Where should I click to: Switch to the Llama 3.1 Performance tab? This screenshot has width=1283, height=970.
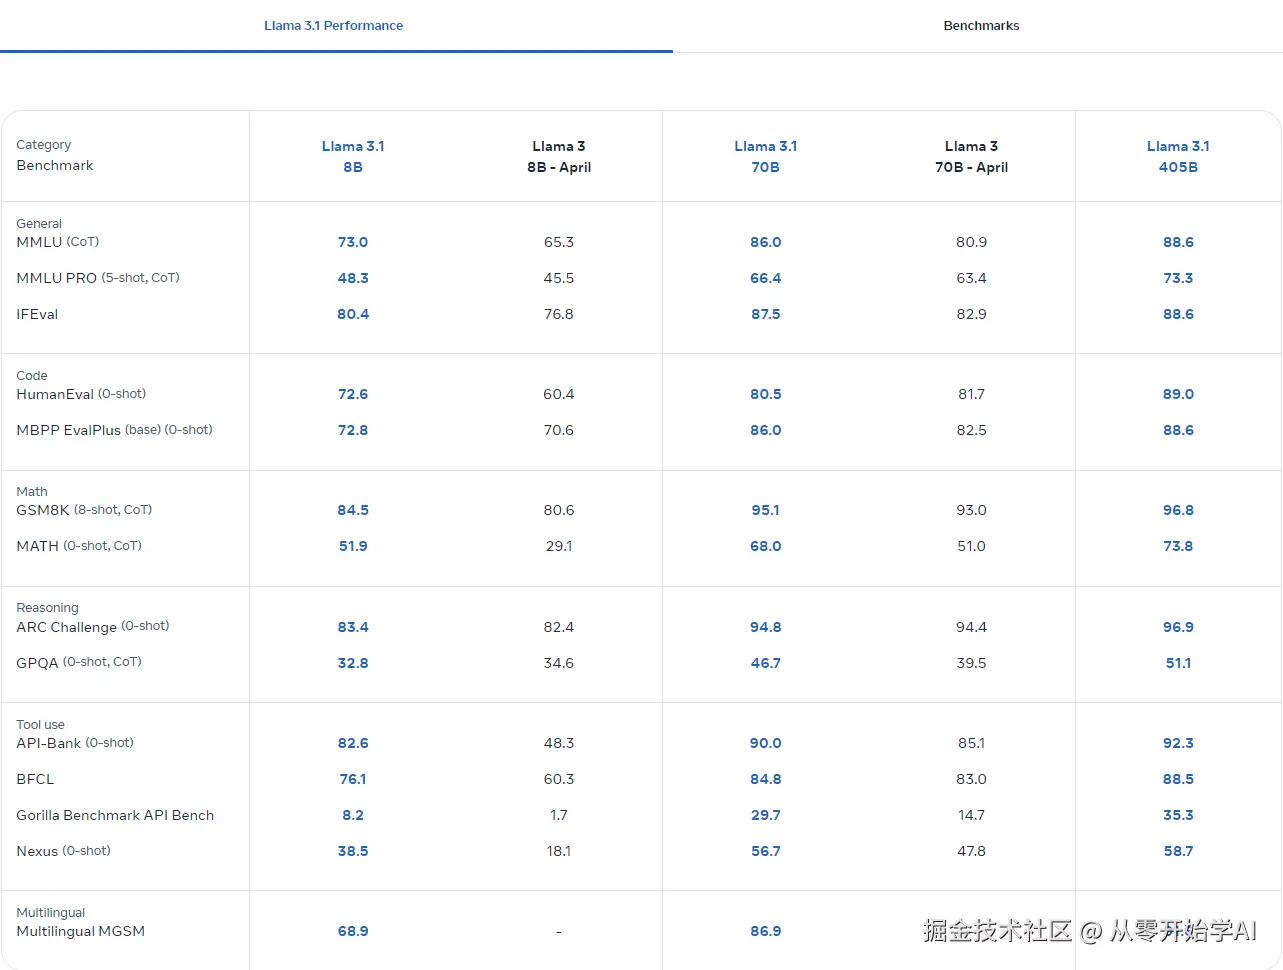334,26
